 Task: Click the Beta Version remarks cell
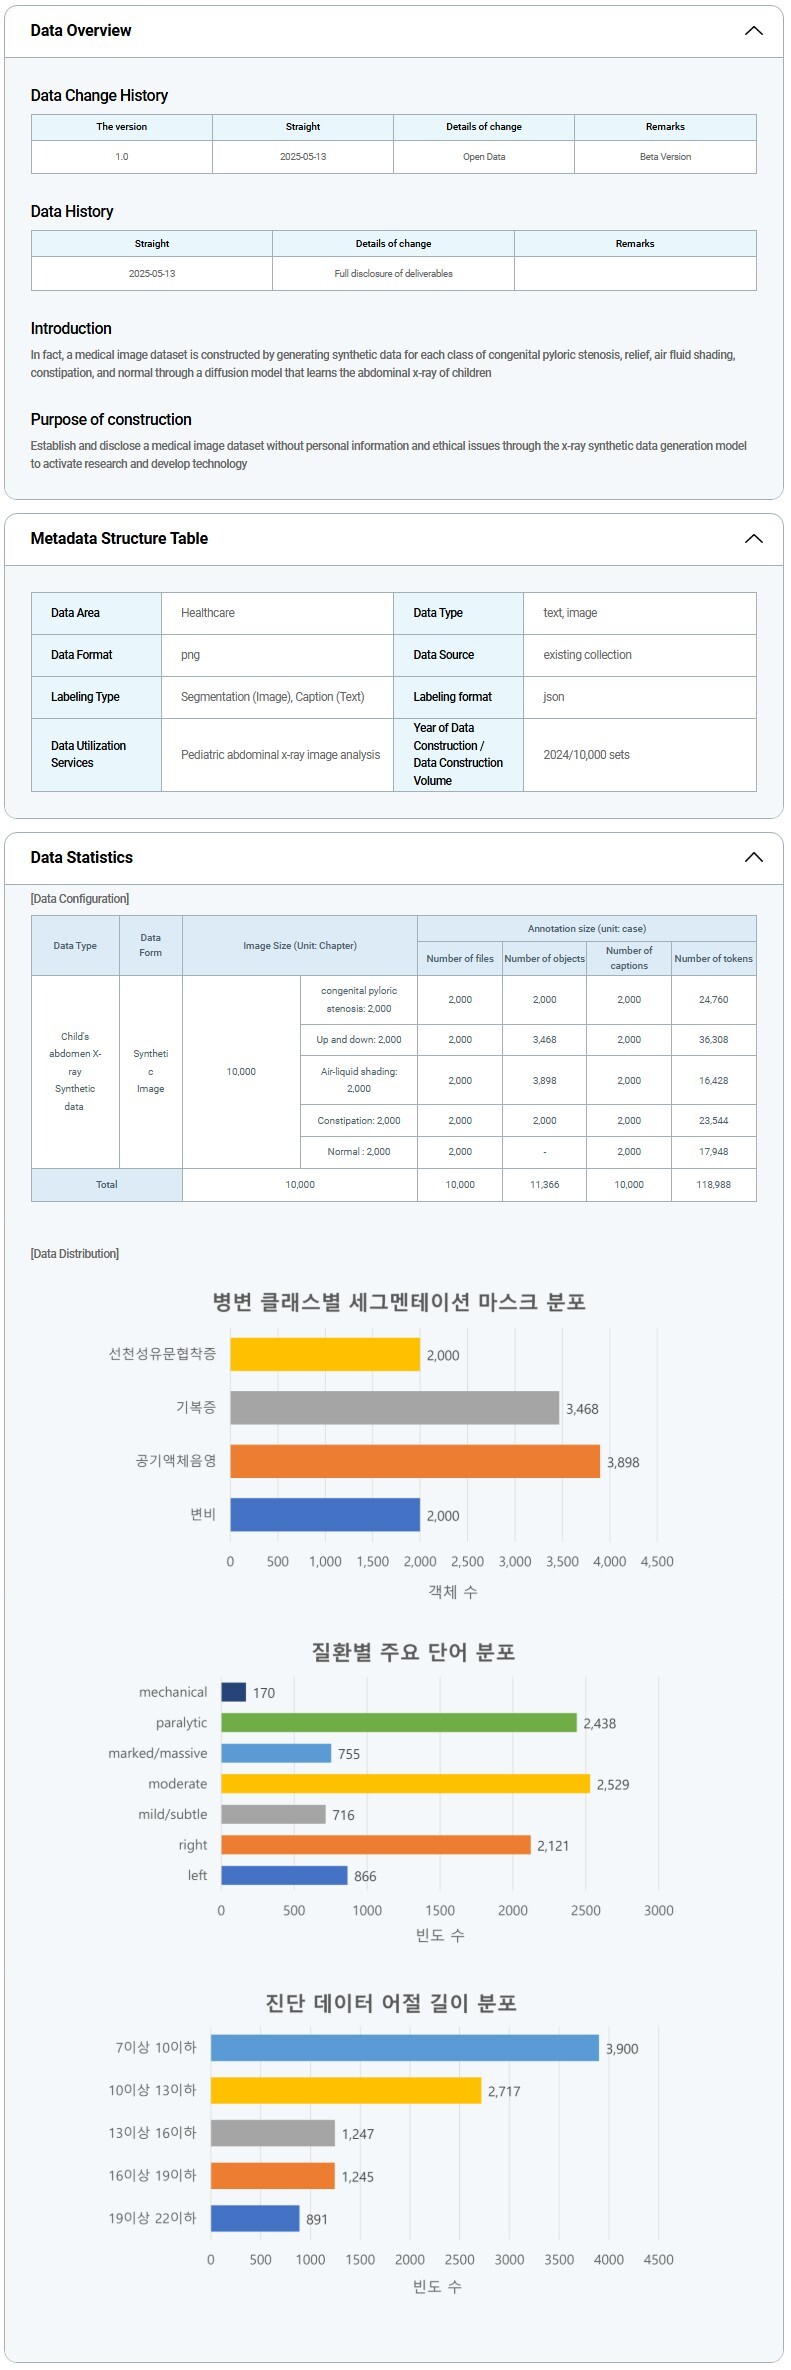pyautogui.click(x=665, y=157)
